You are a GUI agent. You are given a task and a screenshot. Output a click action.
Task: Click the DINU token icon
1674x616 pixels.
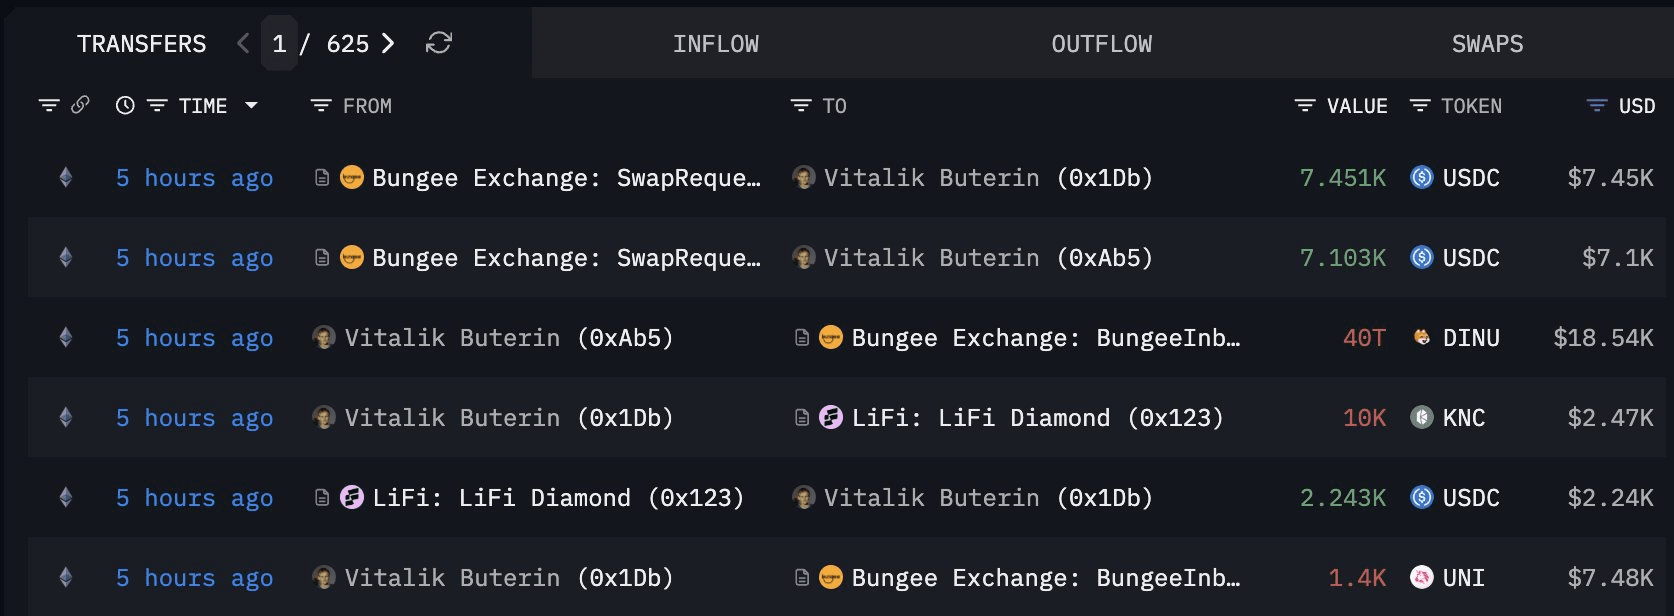pos(1421,338)
